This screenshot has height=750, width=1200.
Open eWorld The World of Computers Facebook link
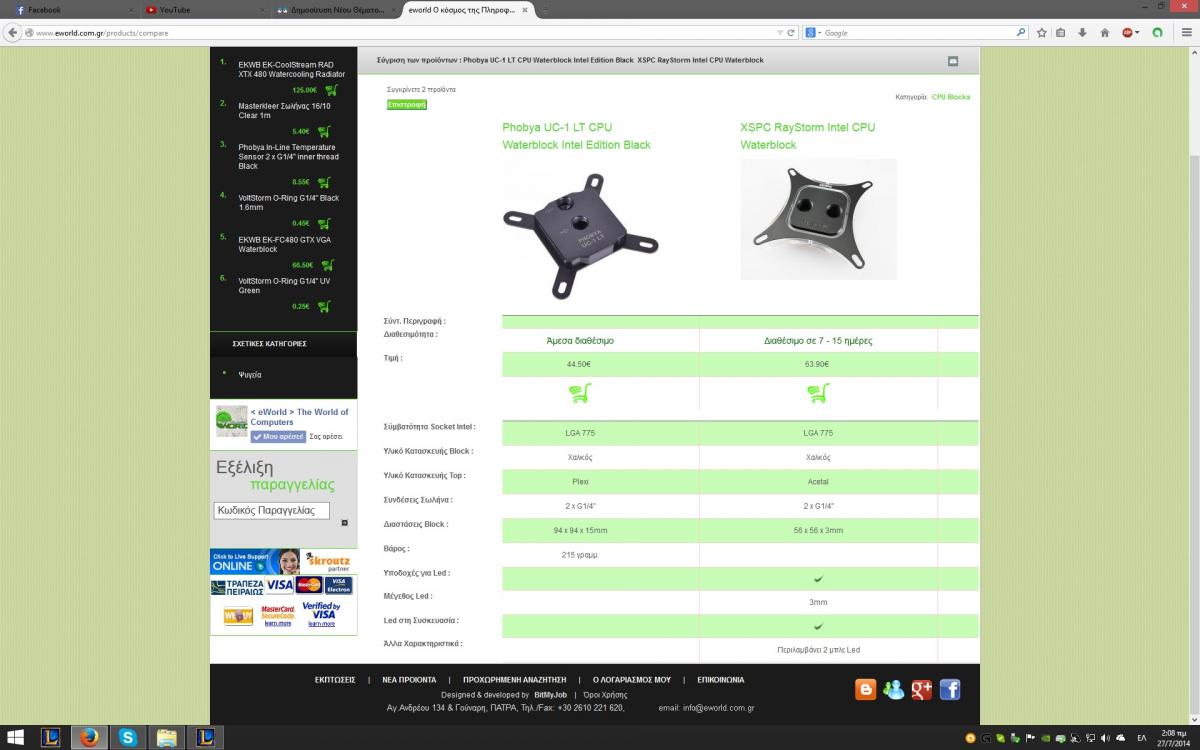tap(300, 417)
